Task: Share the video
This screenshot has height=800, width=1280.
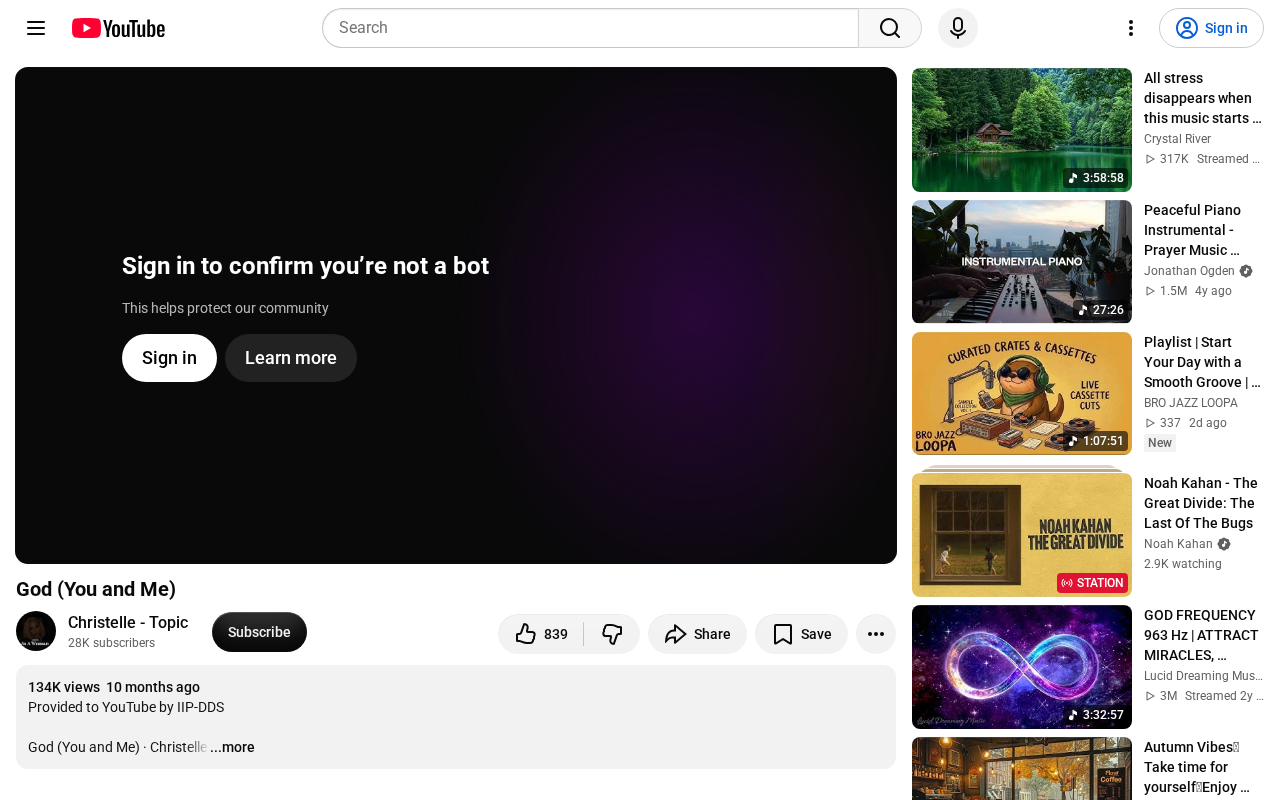Action: [697, 634]
